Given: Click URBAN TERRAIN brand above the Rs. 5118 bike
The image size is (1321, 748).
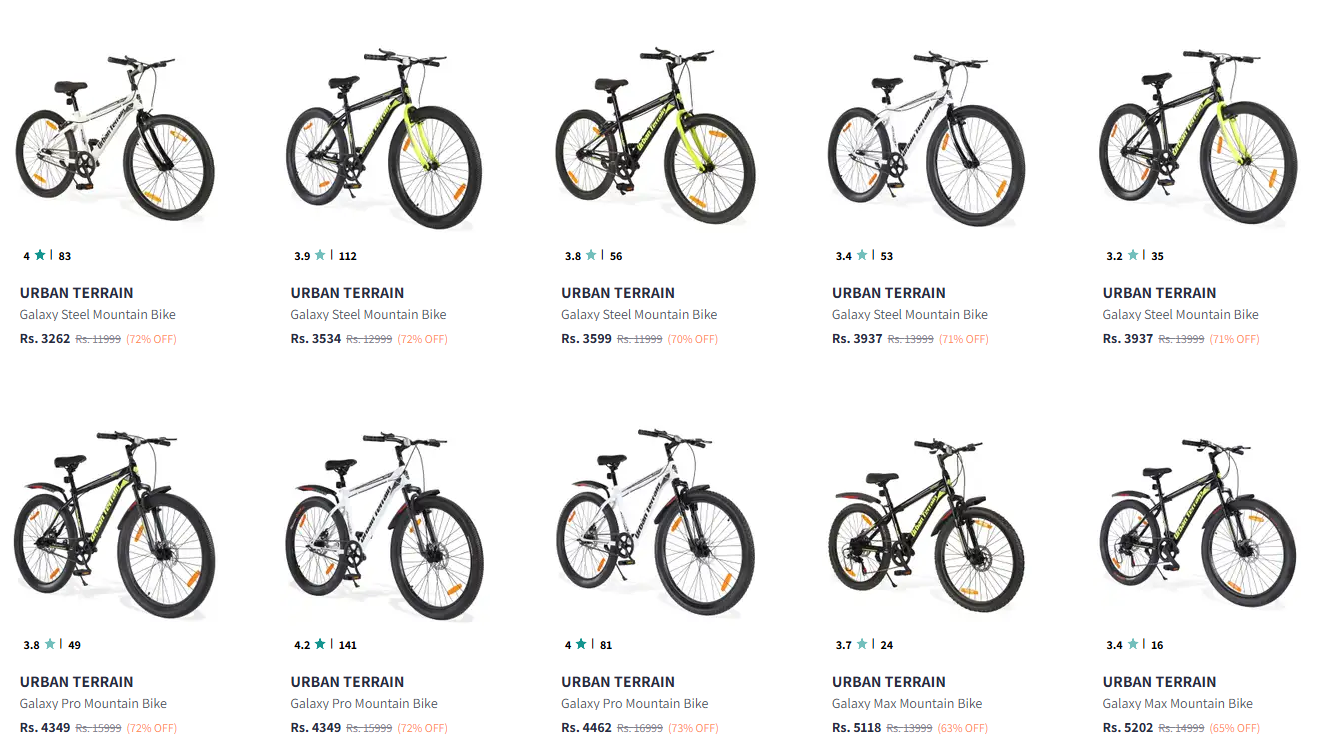Looking at the screenshot, I should pos(888,682).
